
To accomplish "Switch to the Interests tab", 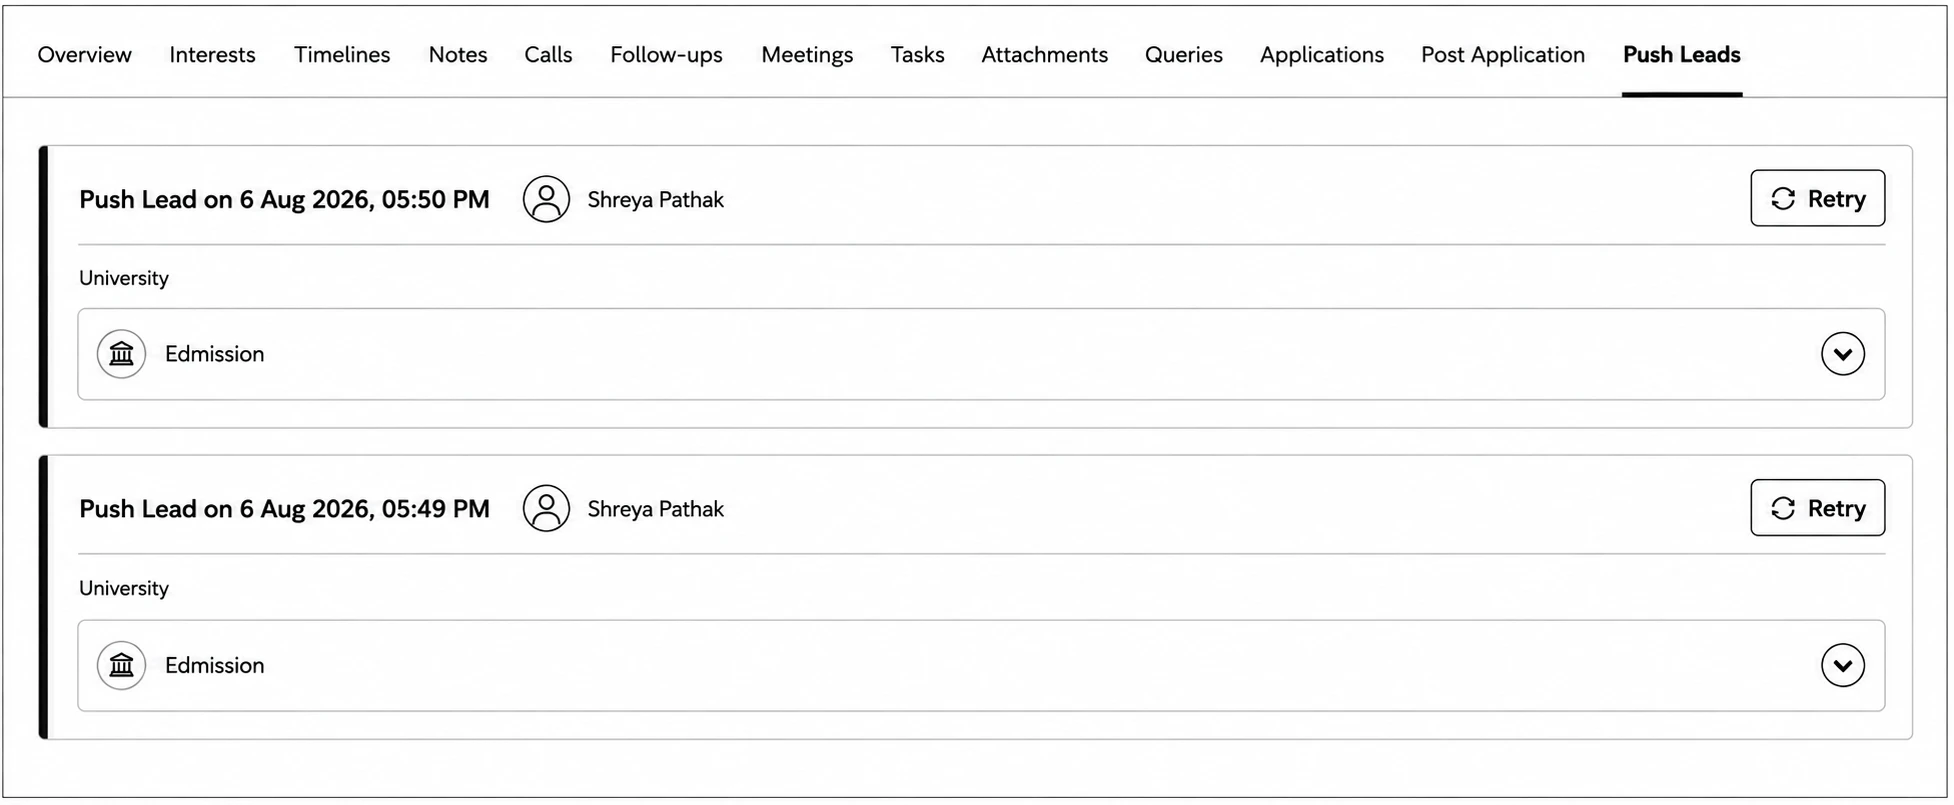I will tap(212, 55).
